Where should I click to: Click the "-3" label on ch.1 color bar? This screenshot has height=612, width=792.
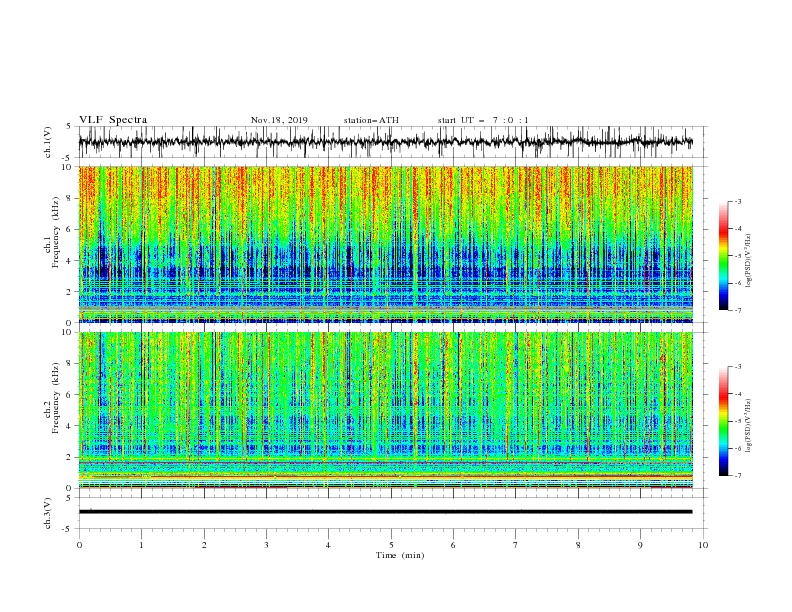coord(738,201)
